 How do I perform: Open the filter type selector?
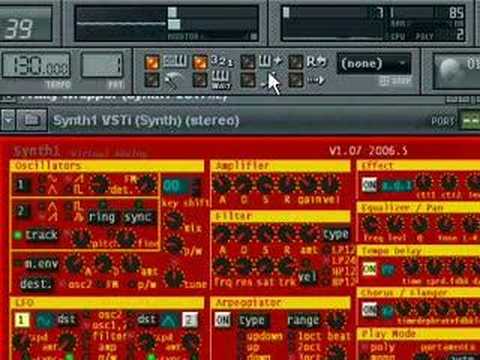pyautogui.click(x=336, y=234)
